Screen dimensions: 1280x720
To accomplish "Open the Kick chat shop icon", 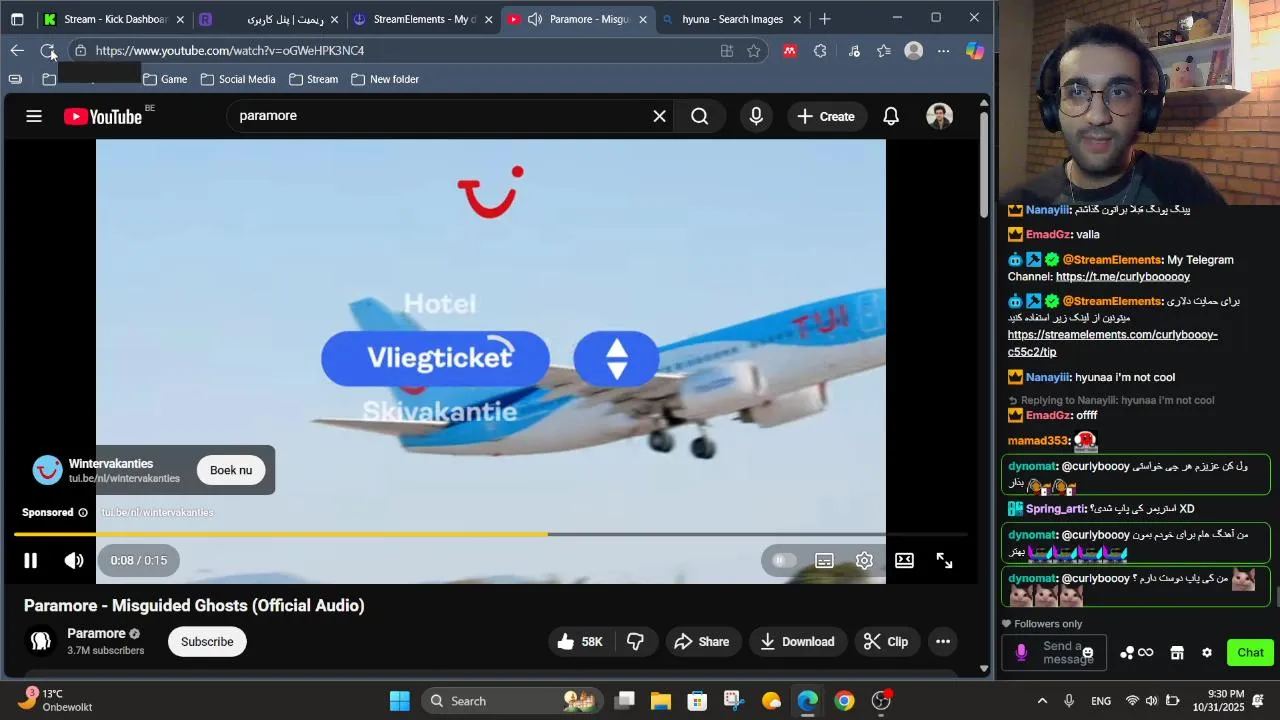I will click(1177, 653).
